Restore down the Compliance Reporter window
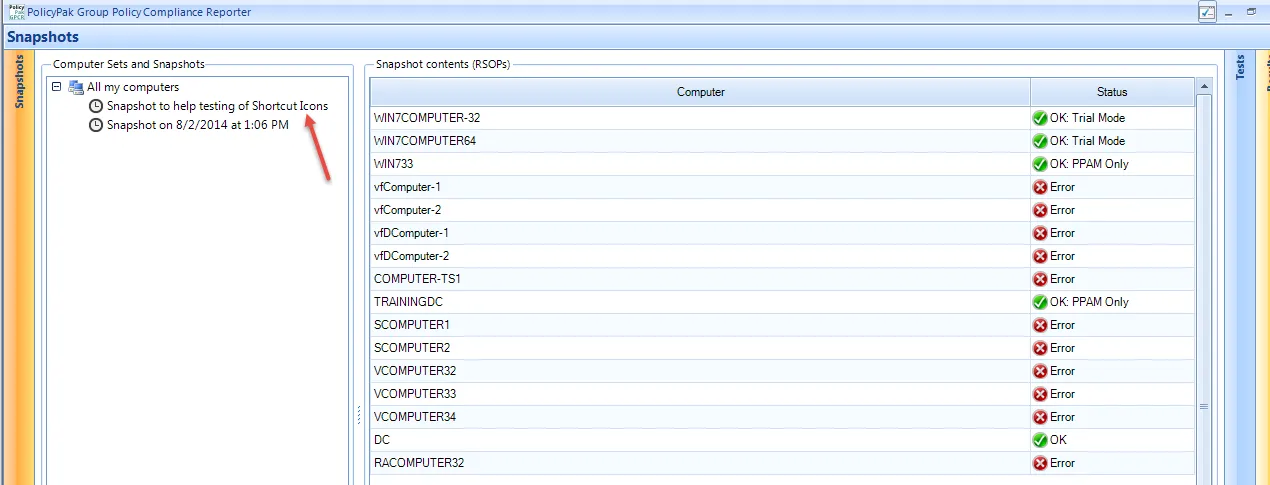The width and height of the screenshot is (1270, 485). [x=1251, y=12]
